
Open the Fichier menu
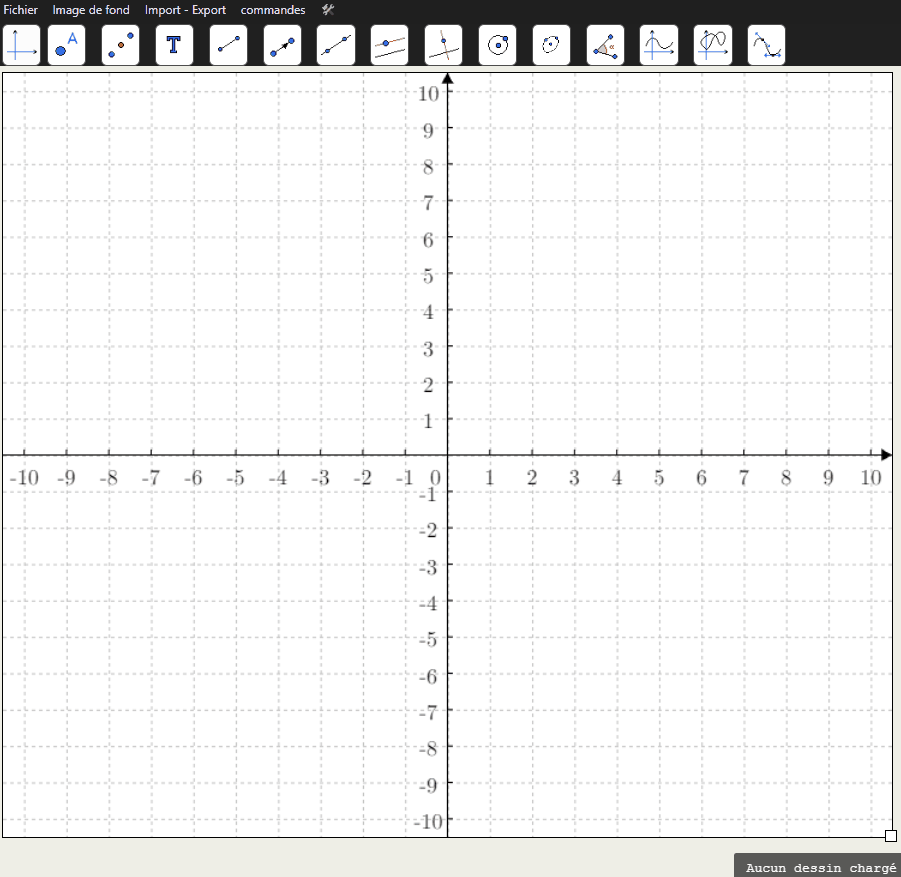[x=21, y=10]
